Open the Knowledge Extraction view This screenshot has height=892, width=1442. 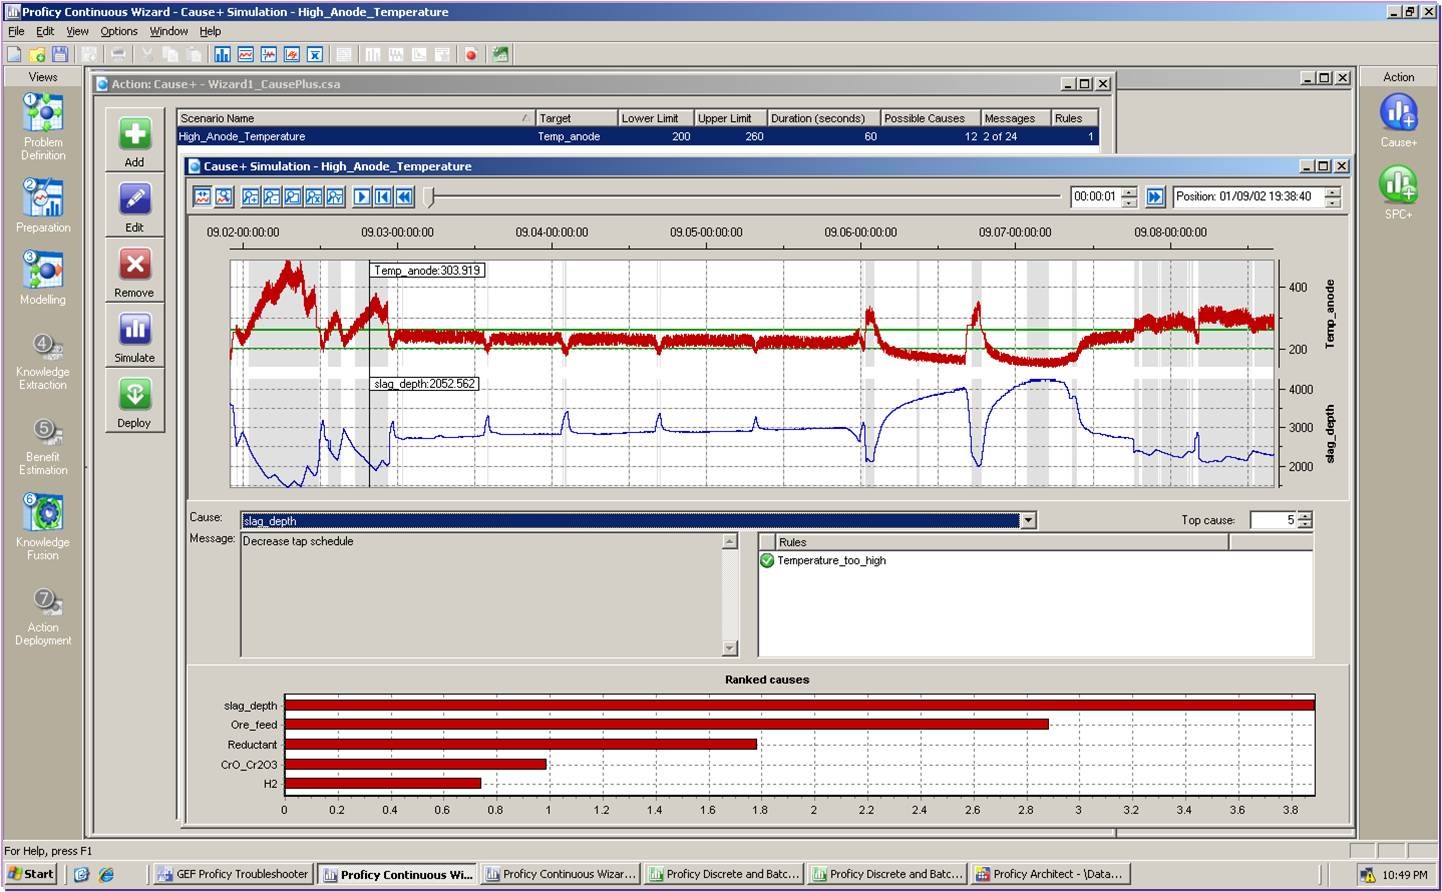point(43,362)
